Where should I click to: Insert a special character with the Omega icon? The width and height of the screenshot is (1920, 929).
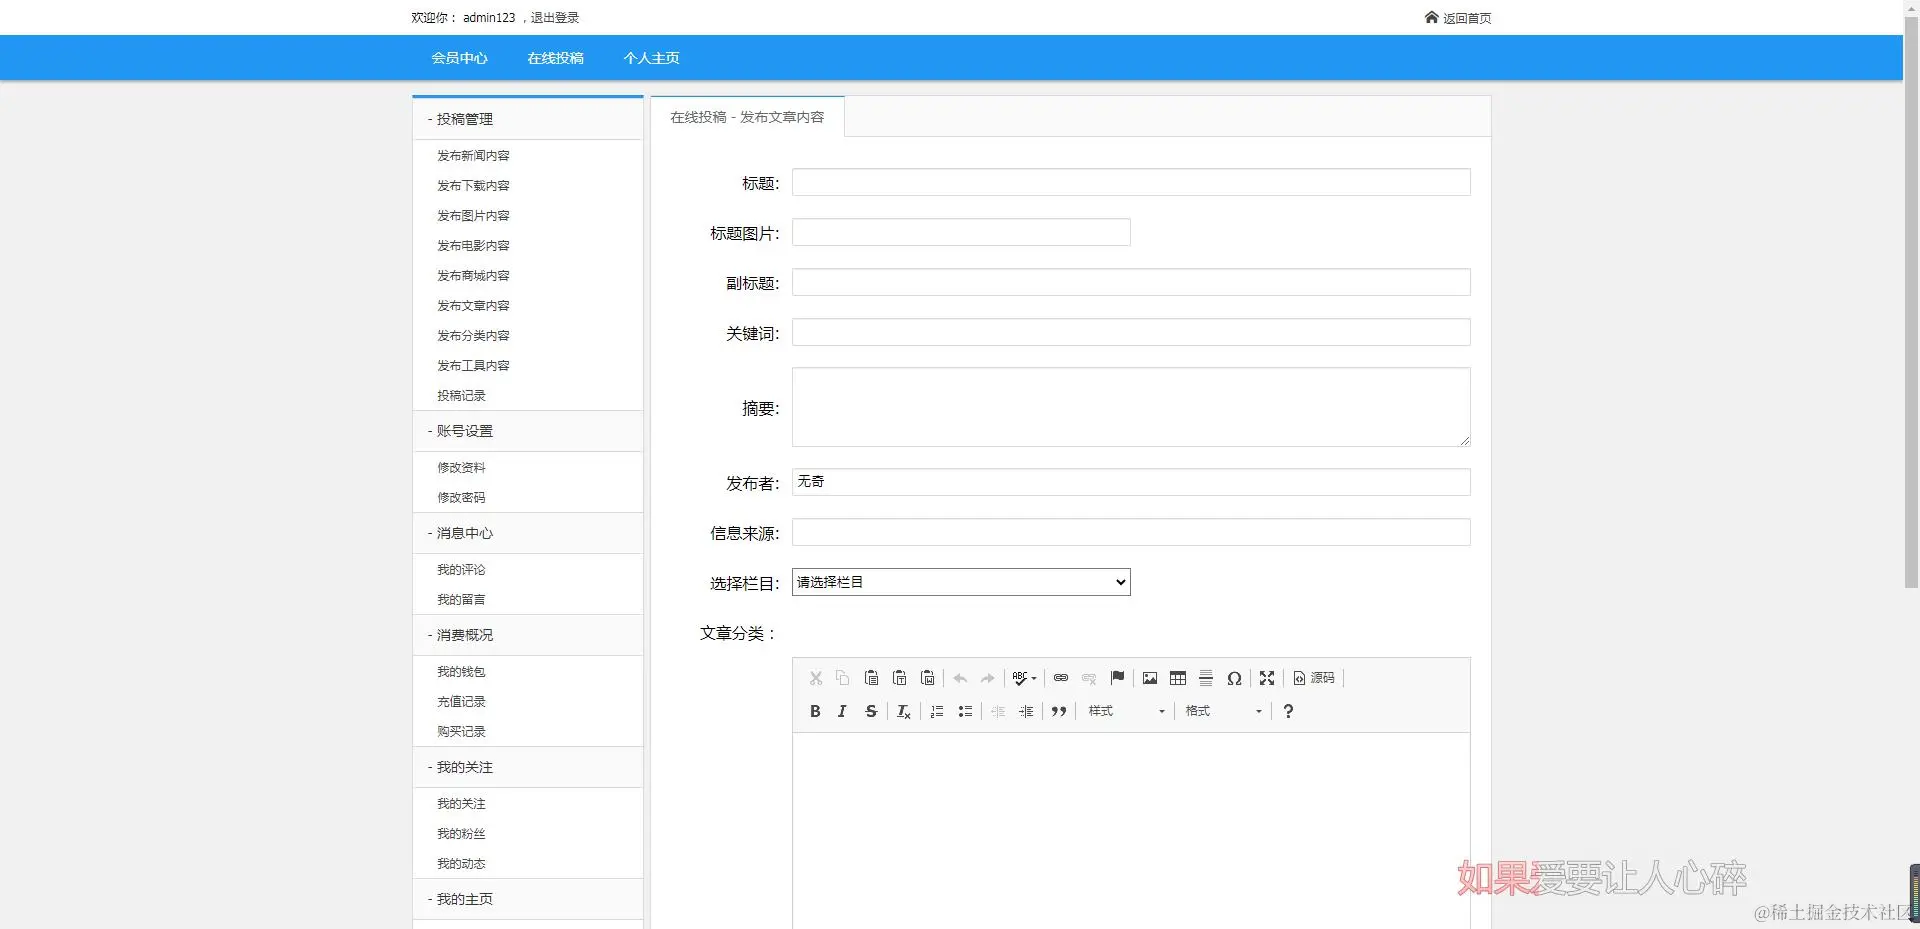pos(1234,678)
